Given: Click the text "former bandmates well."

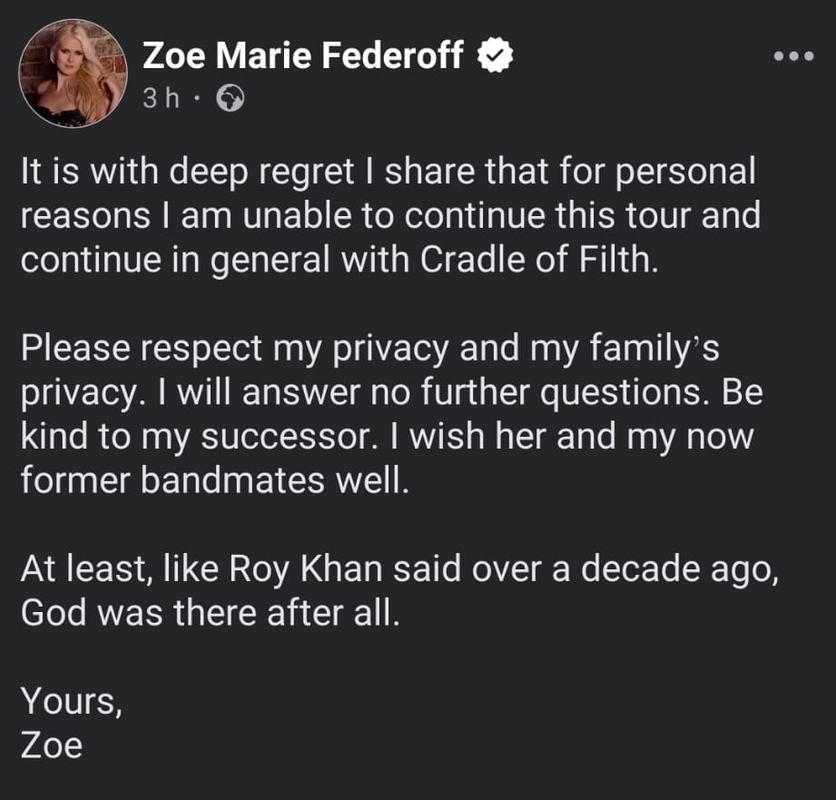Looking at the screenshot, I should tap(216, 480).
